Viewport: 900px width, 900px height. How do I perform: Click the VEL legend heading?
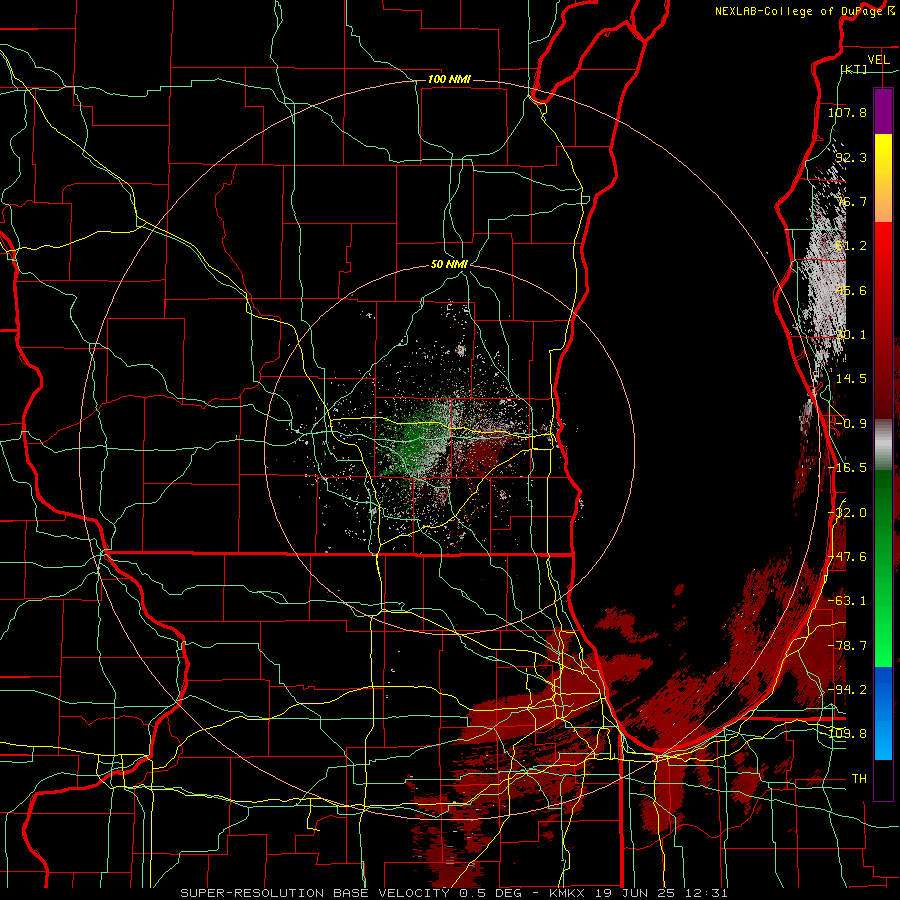pyautogui.click(x=878, y=60)
